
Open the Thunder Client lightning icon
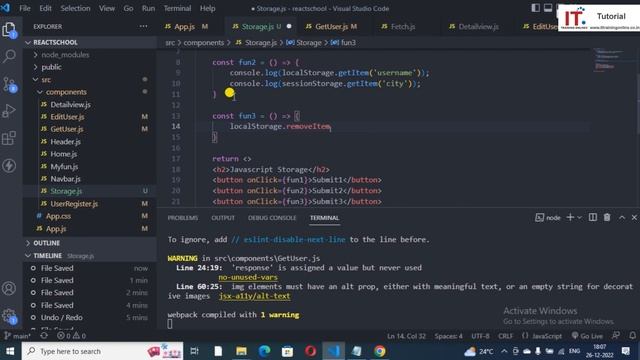(9, 166)
